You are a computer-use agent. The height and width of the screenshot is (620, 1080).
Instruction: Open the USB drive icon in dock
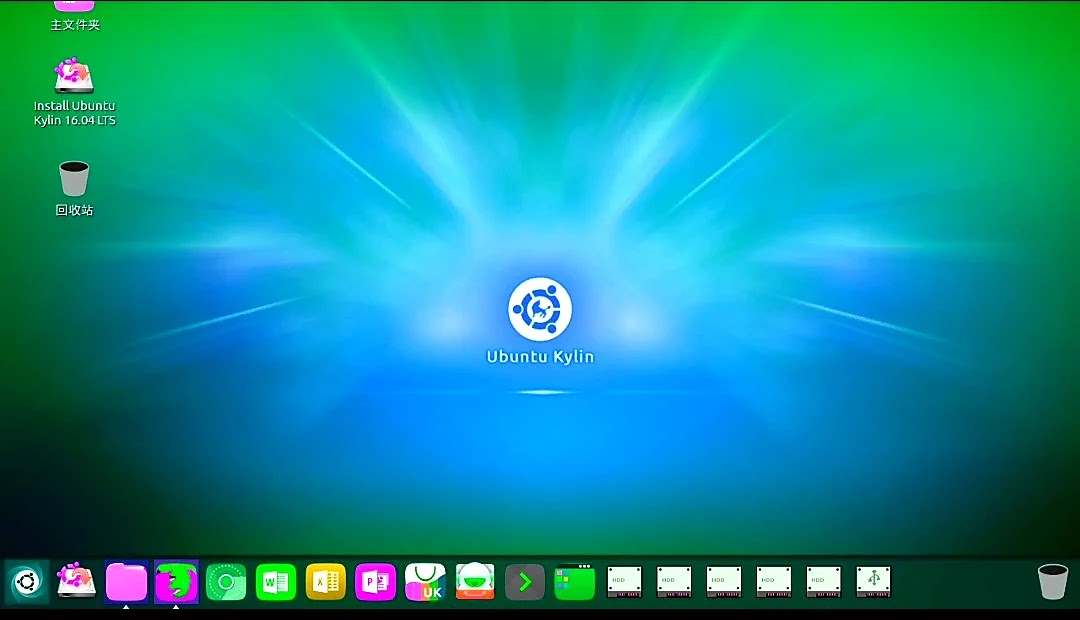click(873, 582)
